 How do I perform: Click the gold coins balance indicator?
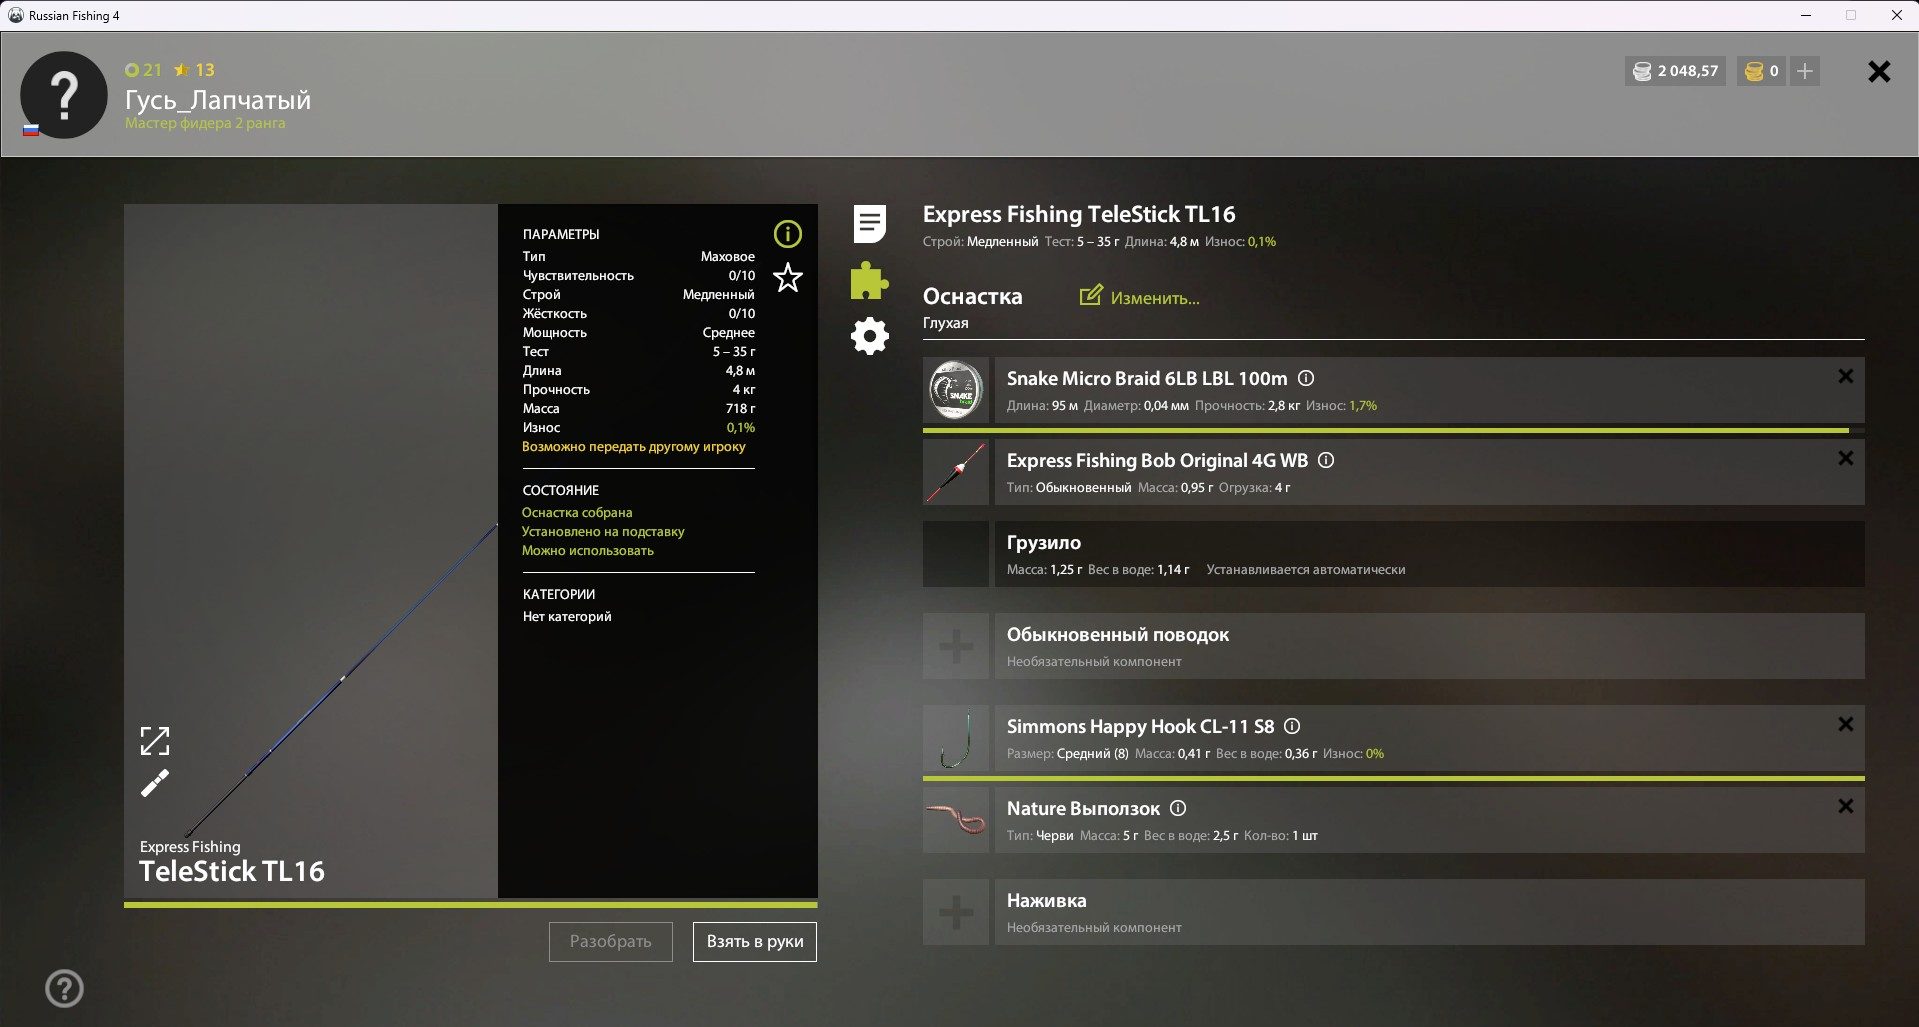[x=1762, y=71]
